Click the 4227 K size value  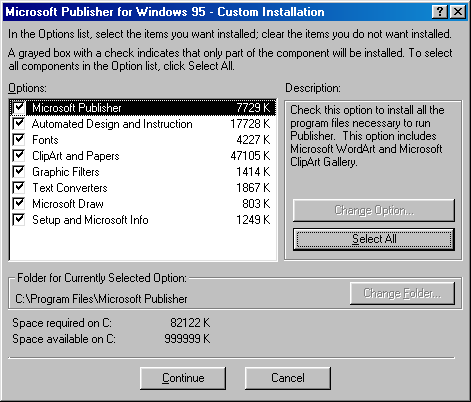(253, 140)
